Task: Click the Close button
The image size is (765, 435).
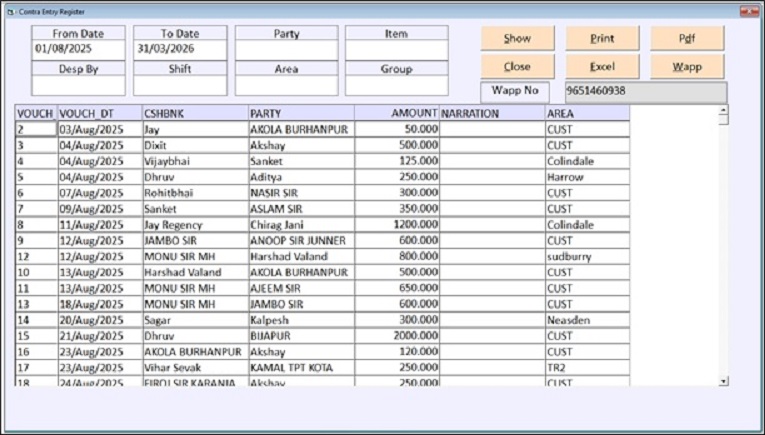Action: click(517, 66)
